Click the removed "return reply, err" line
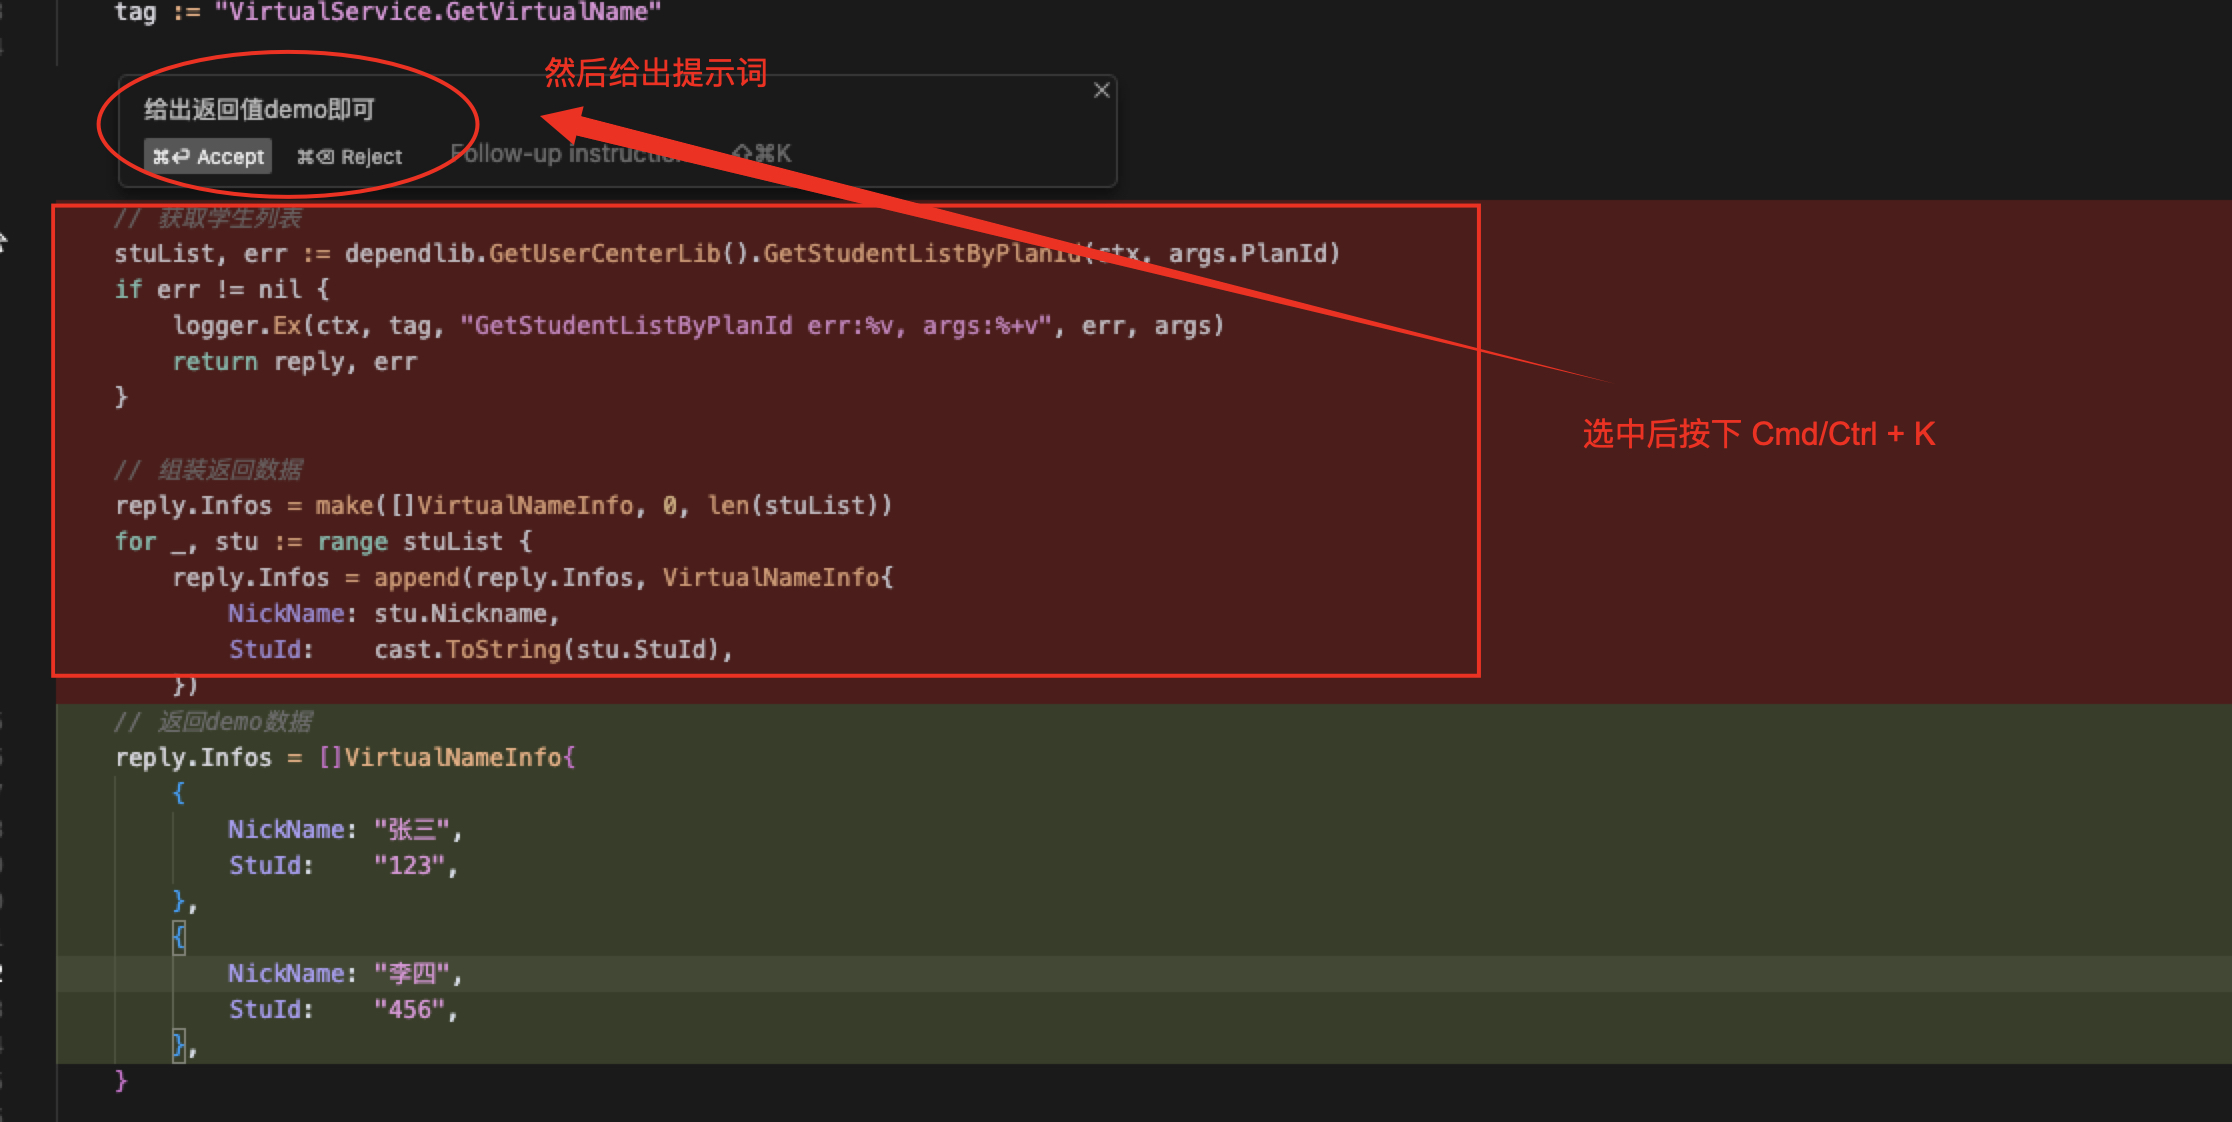 (x=294, y=362)
